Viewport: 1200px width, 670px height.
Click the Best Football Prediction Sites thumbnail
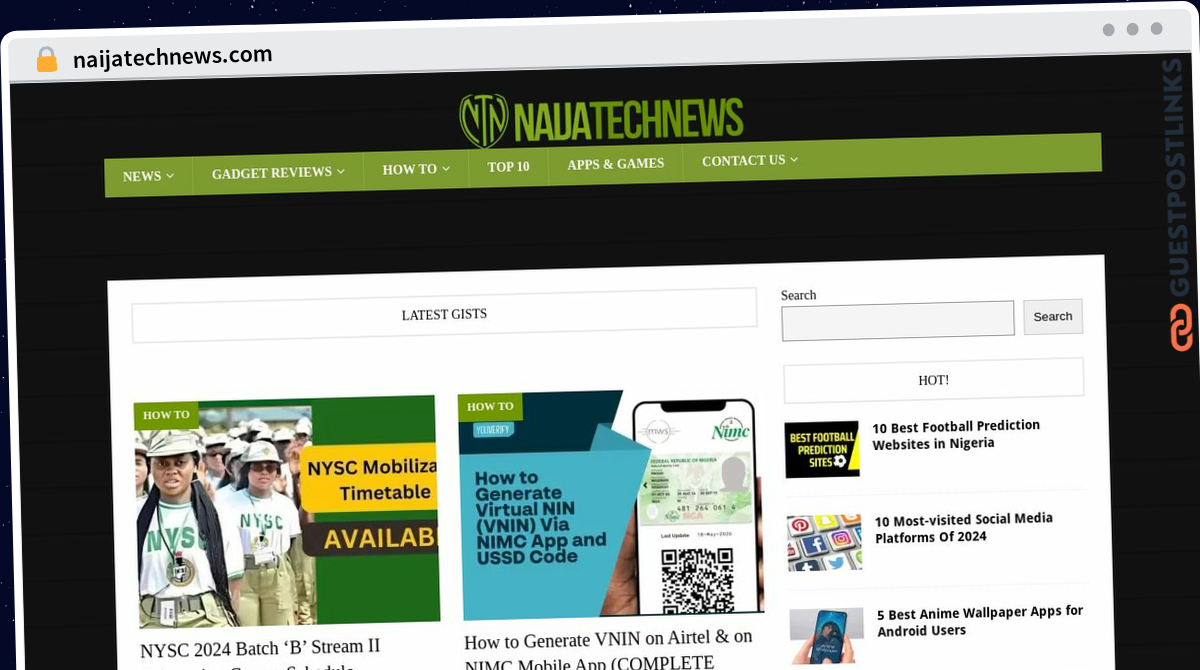click(822, 449)
